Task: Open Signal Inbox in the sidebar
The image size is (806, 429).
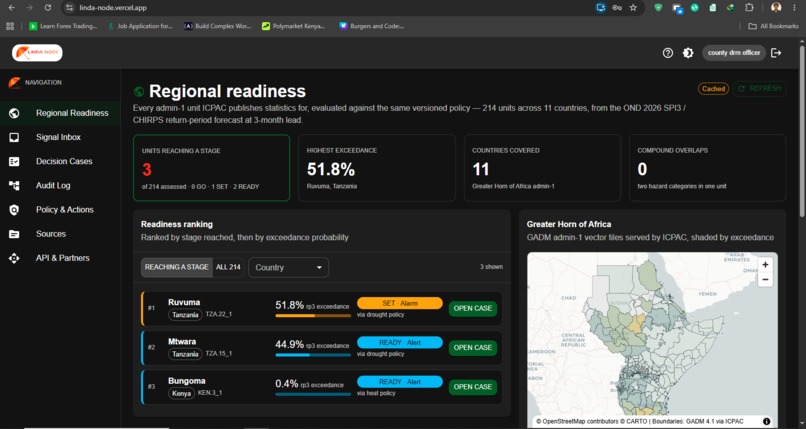Action: 60,137
